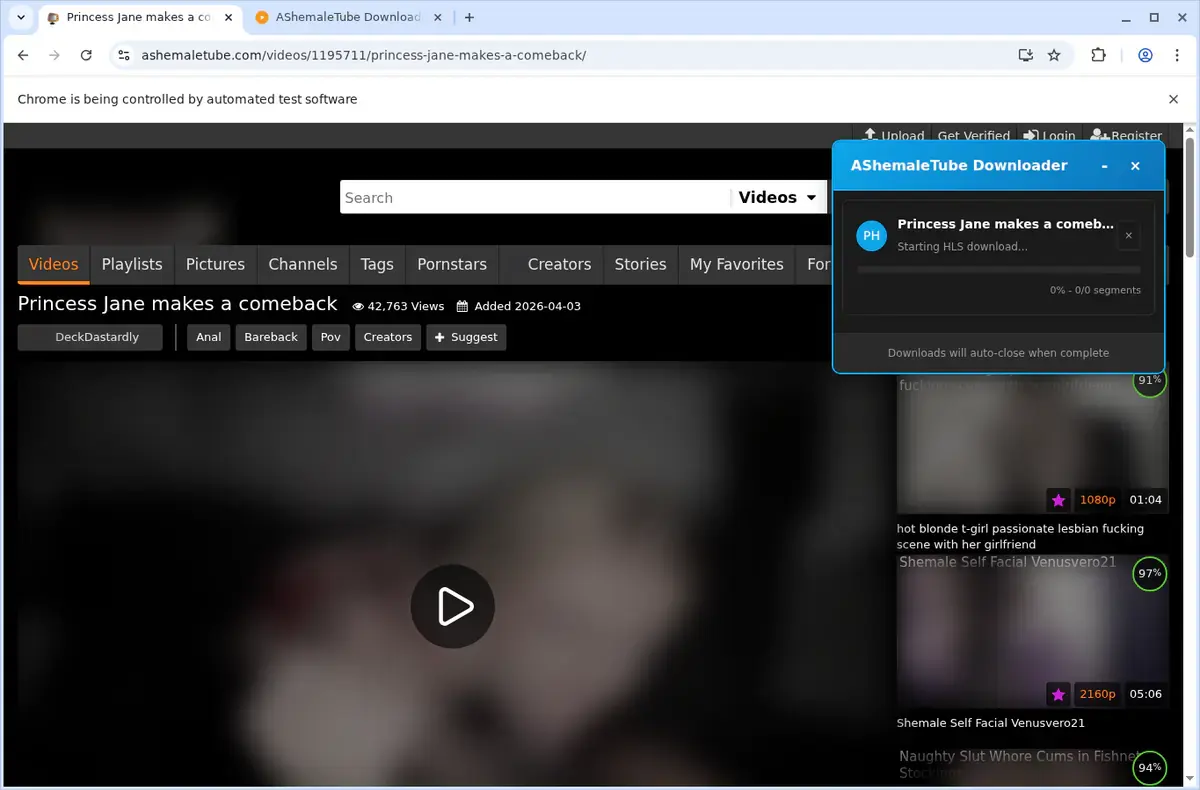Open the Pictures navigation tab
This screenshot has width=1200, height=790.
pyautogui.click(x=215, y=264)
